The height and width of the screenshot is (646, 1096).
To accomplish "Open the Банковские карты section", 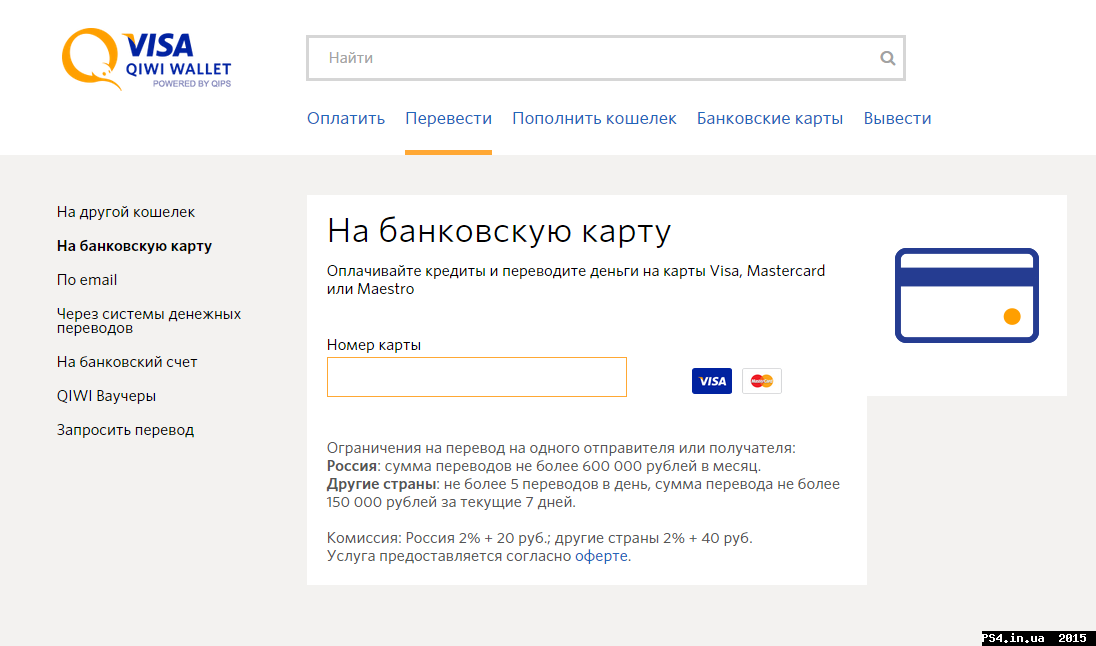I will point(770,117).
